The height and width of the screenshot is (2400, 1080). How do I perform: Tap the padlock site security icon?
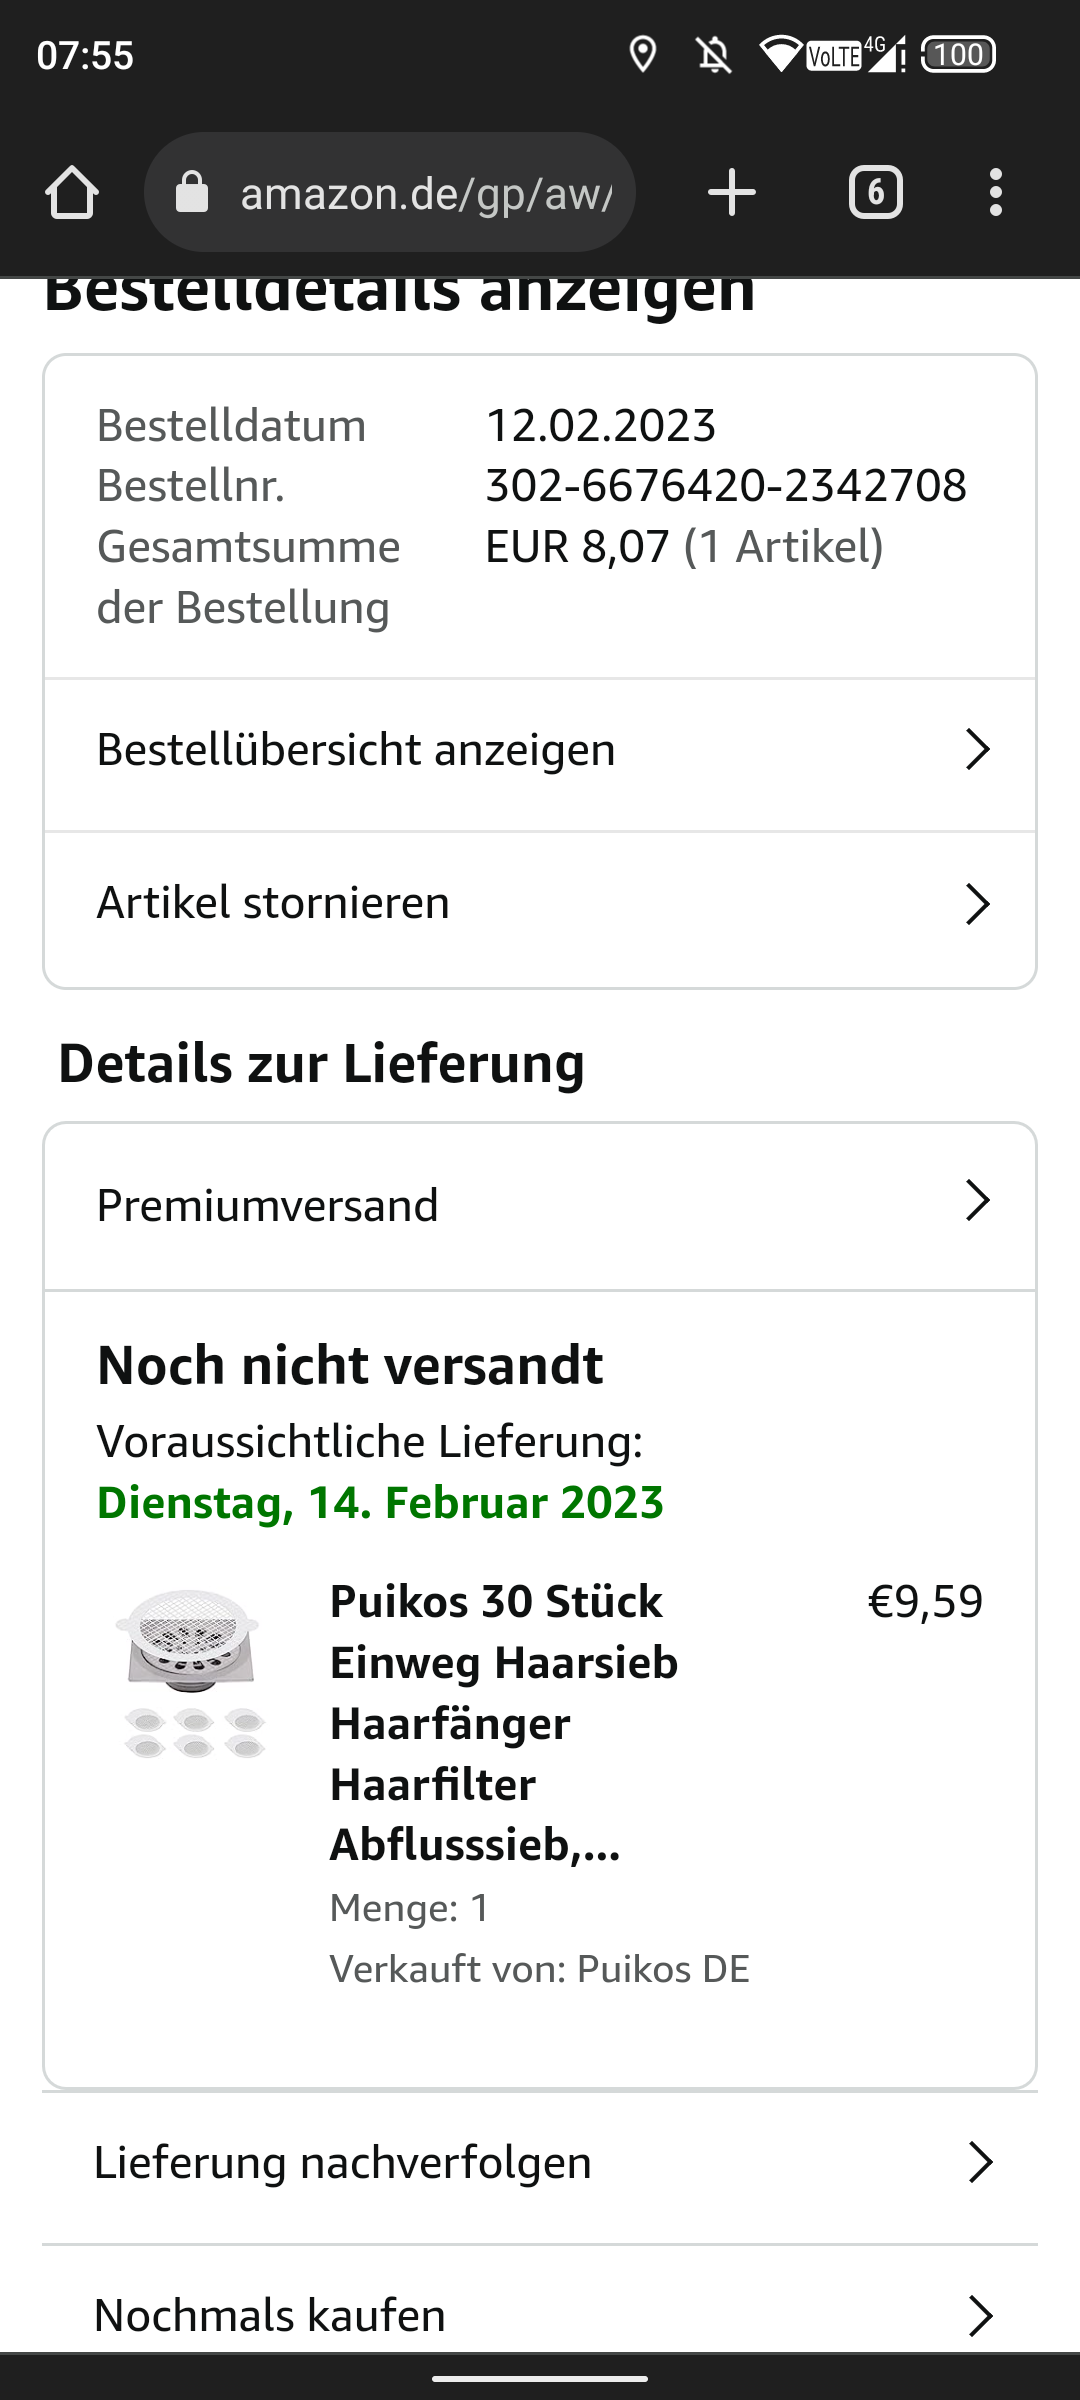tap(192, 192)
